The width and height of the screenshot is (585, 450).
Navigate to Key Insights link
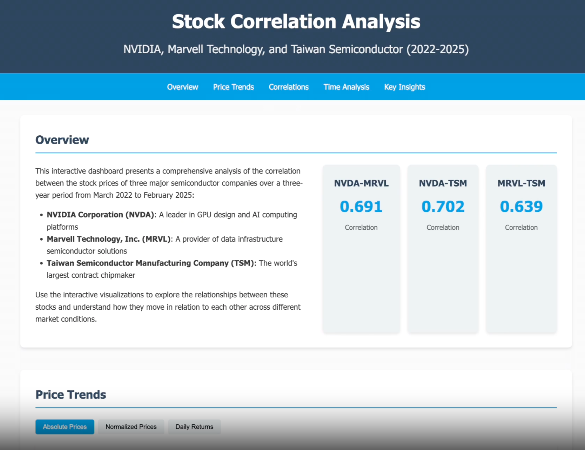tap(405, 87)
